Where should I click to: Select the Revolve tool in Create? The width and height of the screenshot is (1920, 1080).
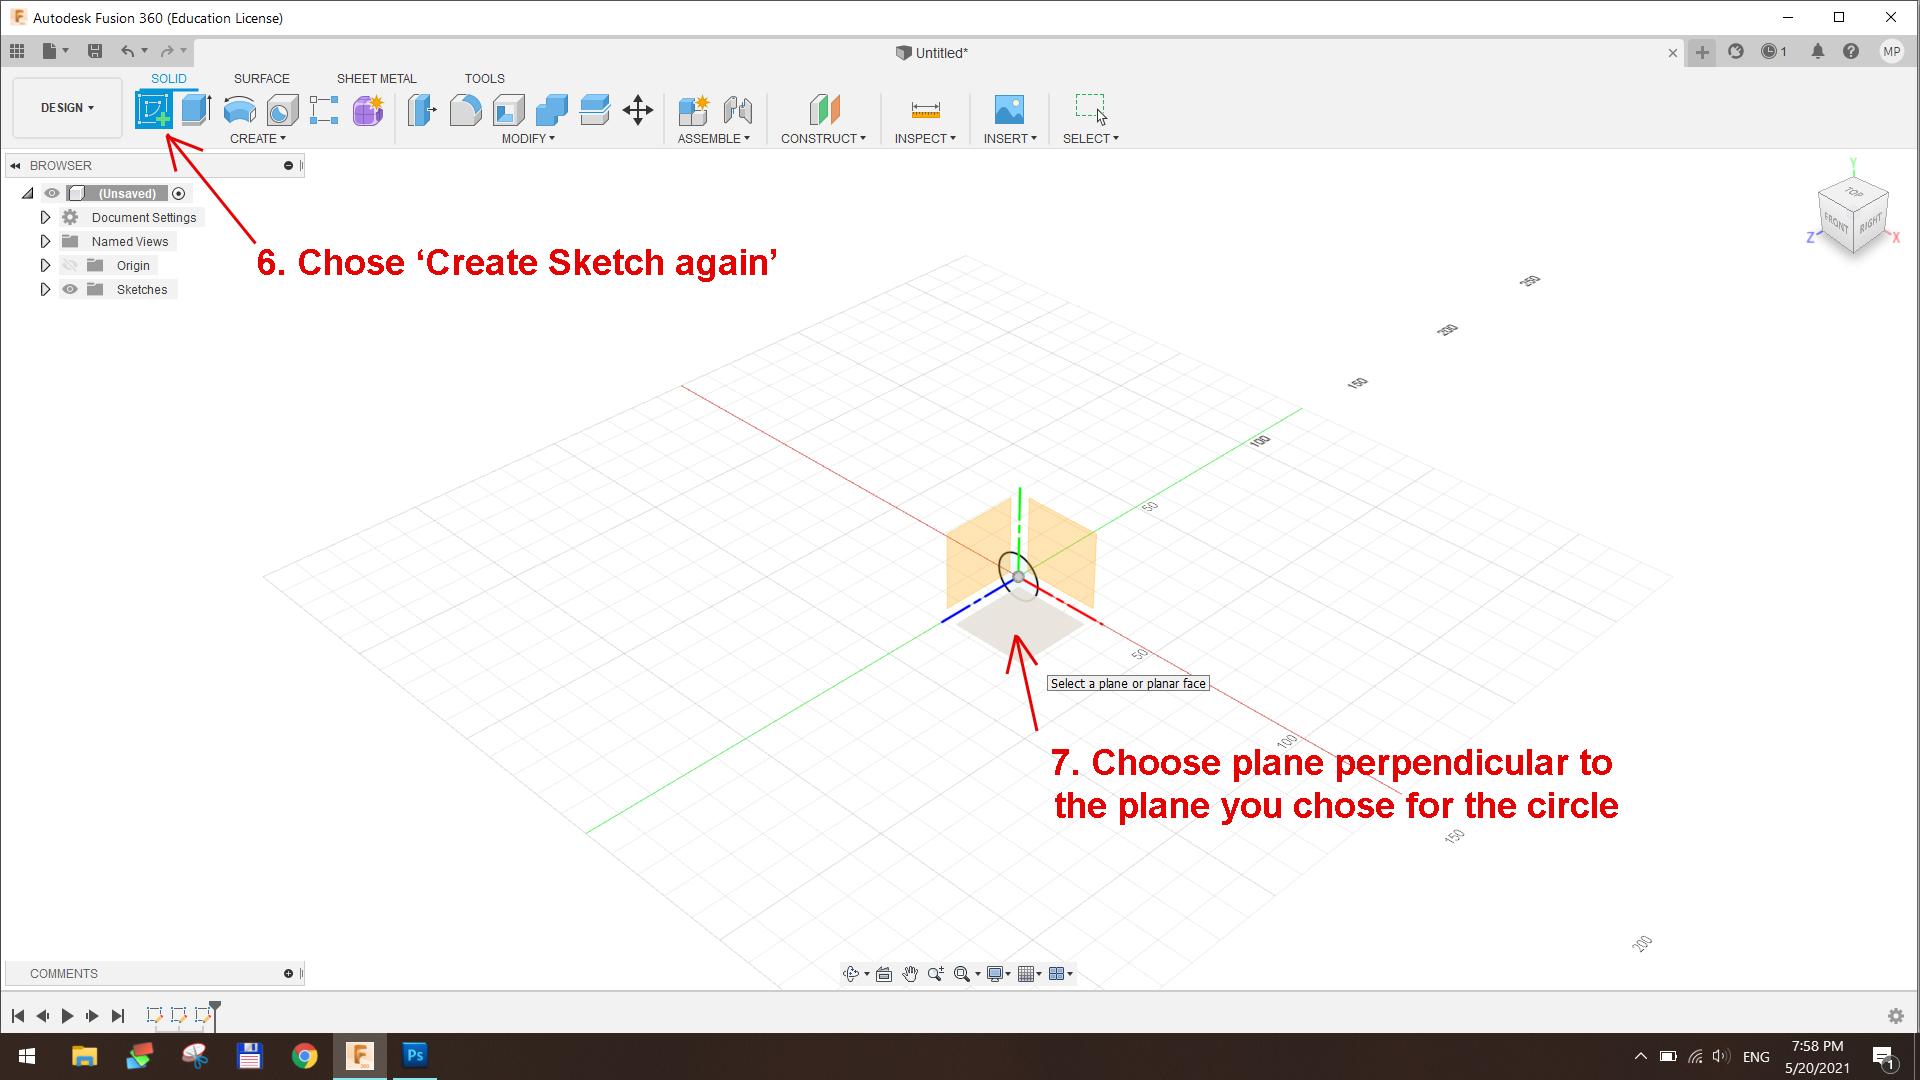coord(239,110)
